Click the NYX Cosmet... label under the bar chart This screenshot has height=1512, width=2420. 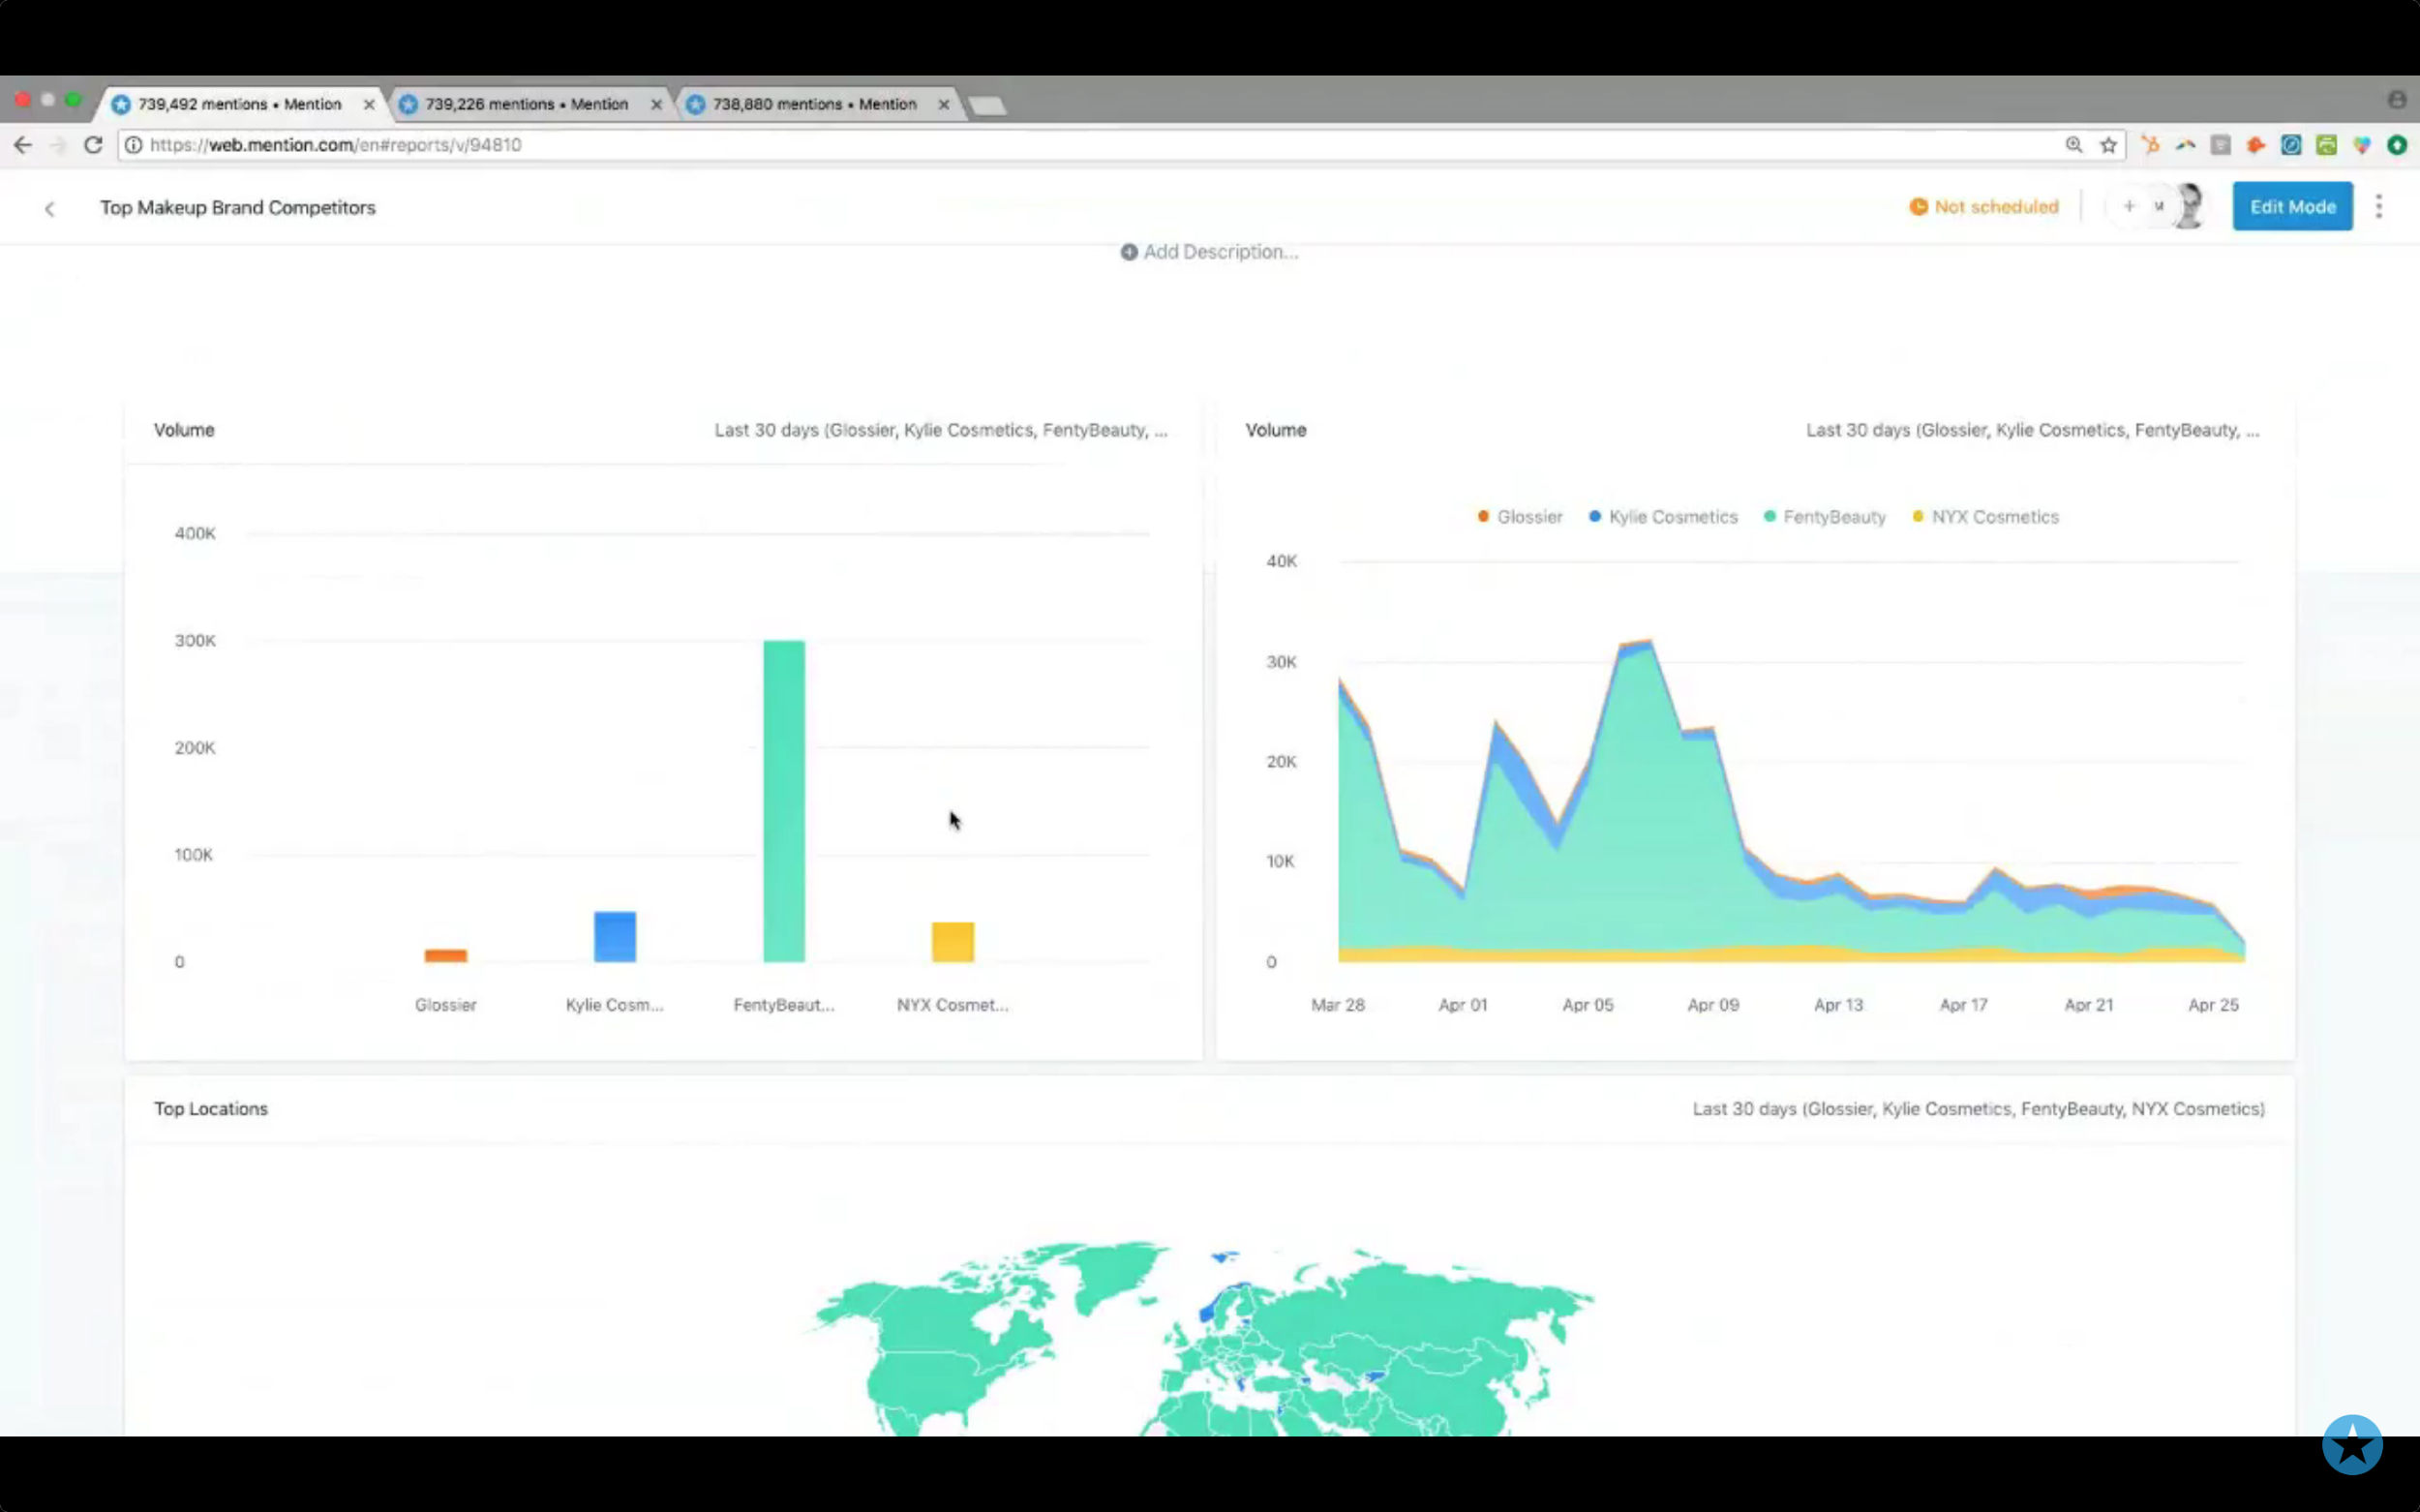(953, 1005)
